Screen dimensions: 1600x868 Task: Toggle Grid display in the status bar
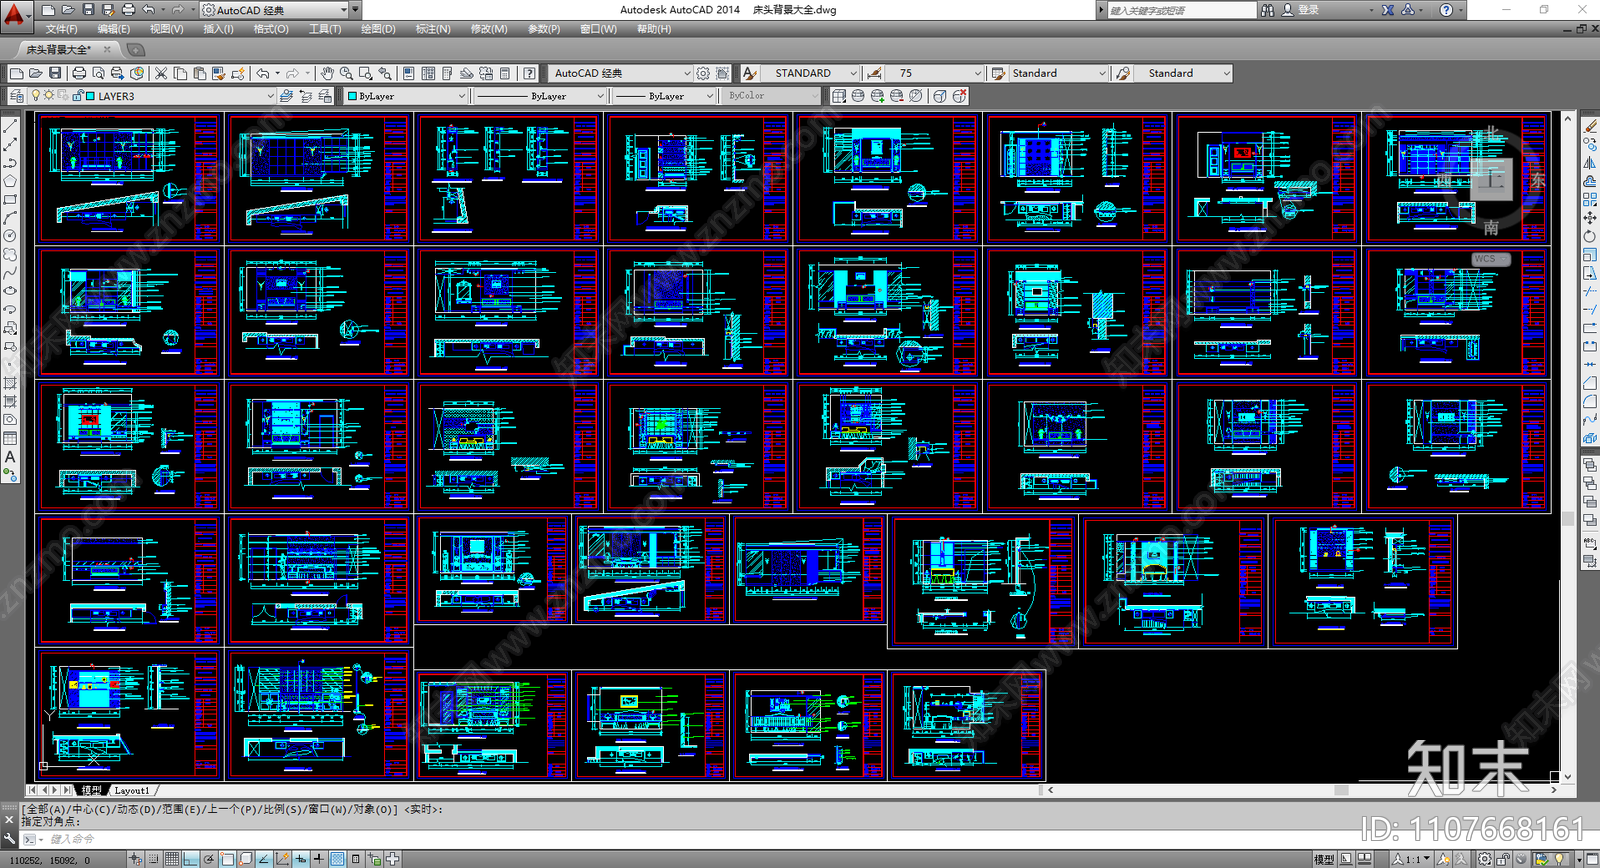pos(172,859)
